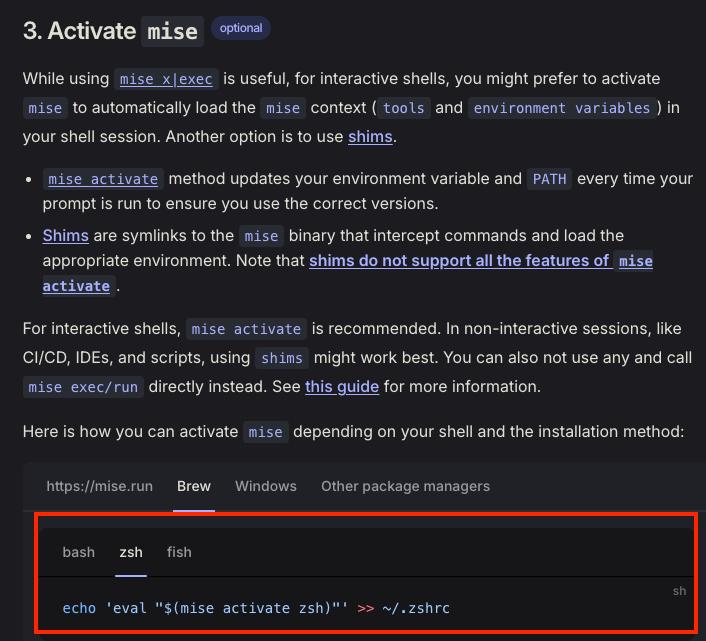Click 'mise activate' code after 'For interactive shells'
706x641 pixels.
point(246,329)
